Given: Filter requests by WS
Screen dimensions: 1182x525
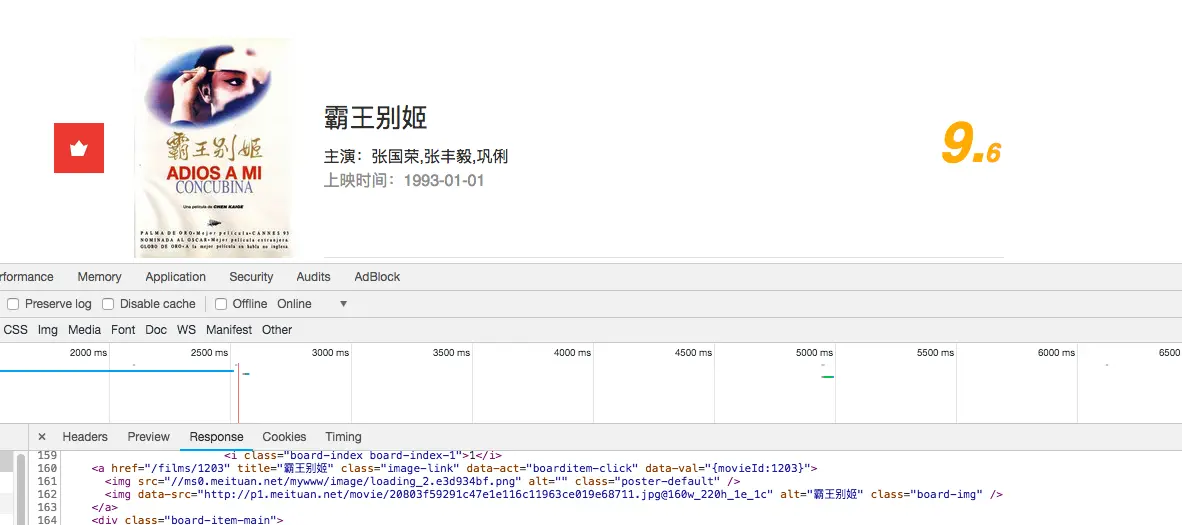Looking at the screenshot, I should (186, 330).
